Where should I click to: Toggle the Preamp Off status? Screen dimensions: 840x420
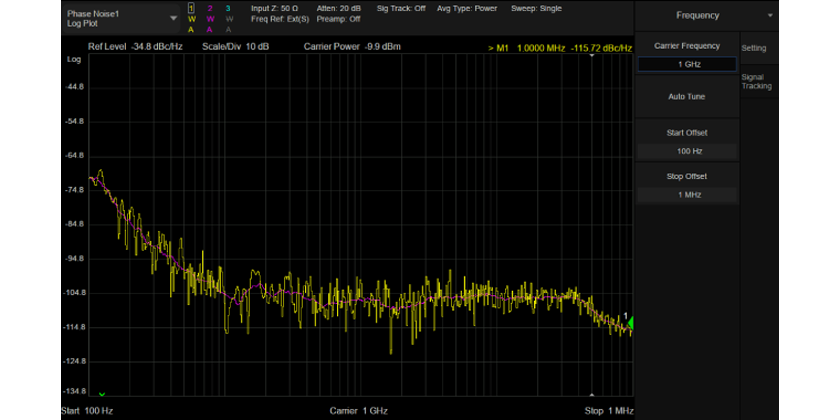point(341,18)
